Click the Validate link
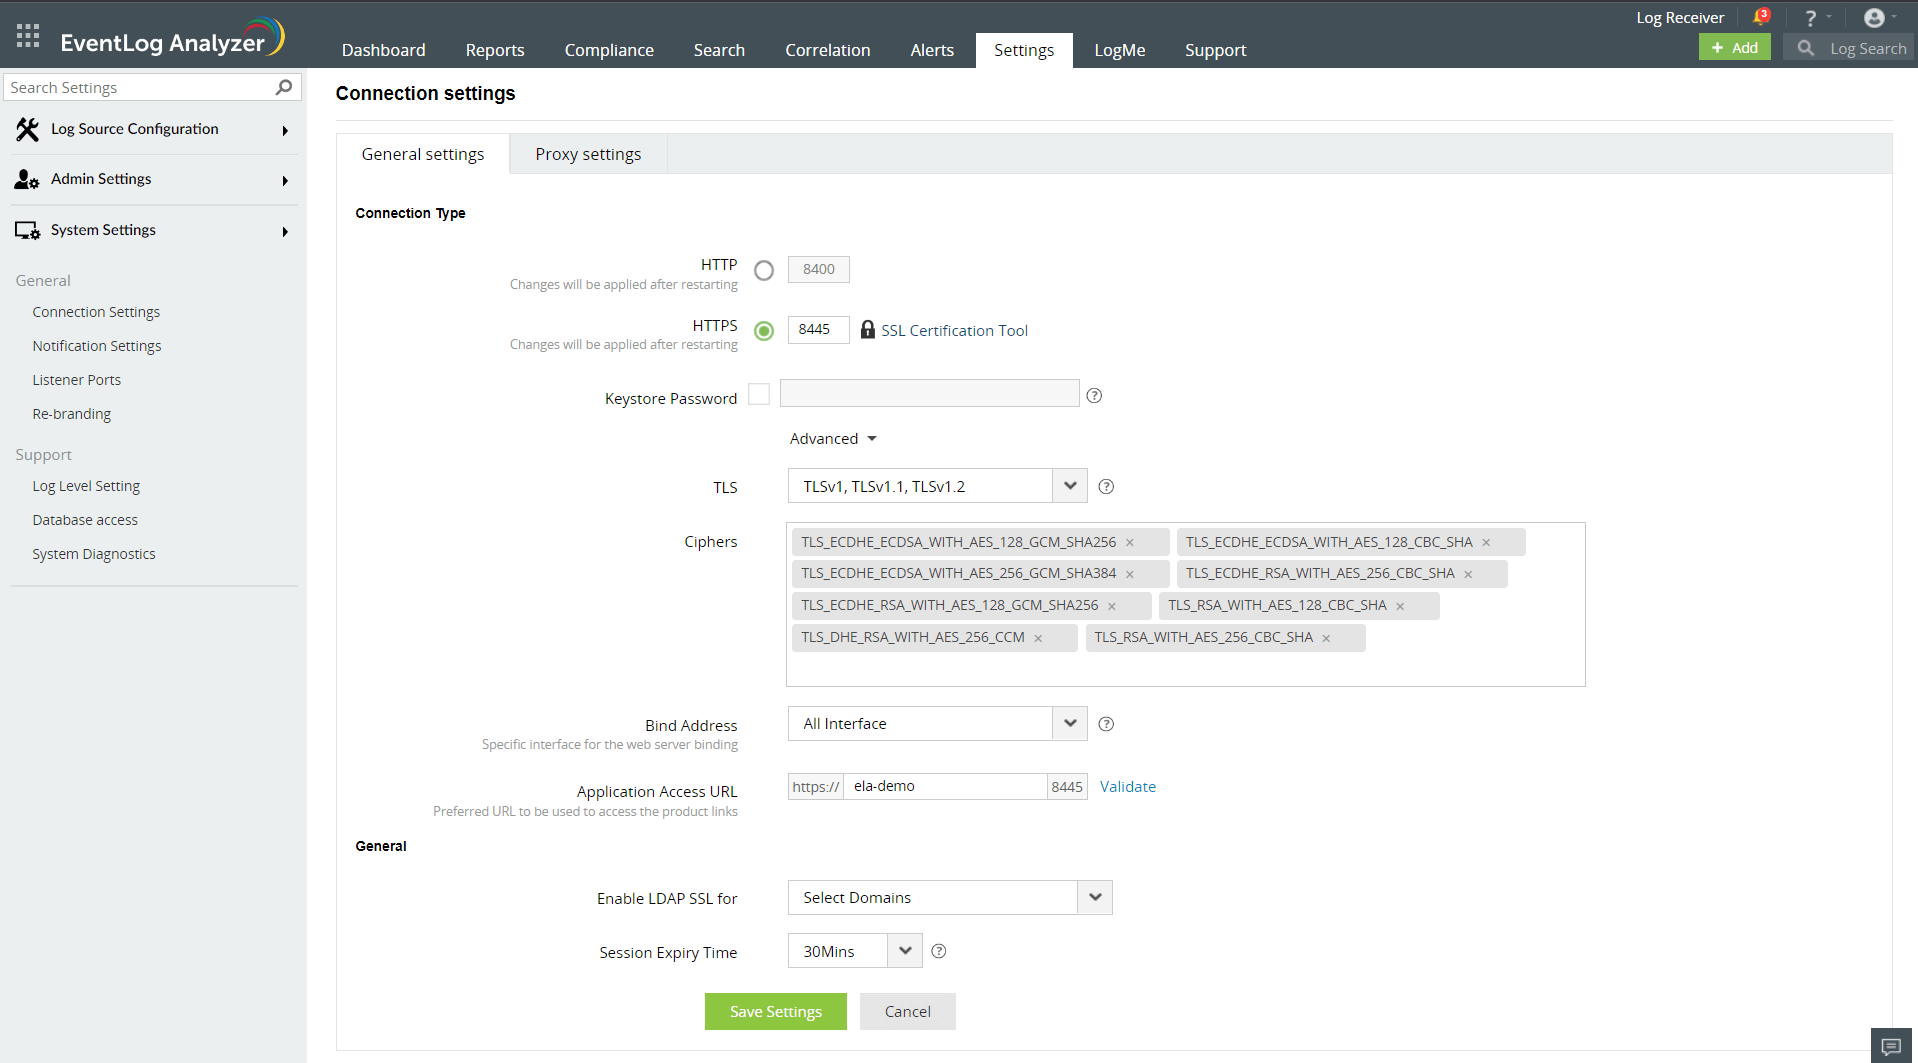Image resolution: width=1918 pixels, height=1063 pixels. click(x=1127, y=787)
